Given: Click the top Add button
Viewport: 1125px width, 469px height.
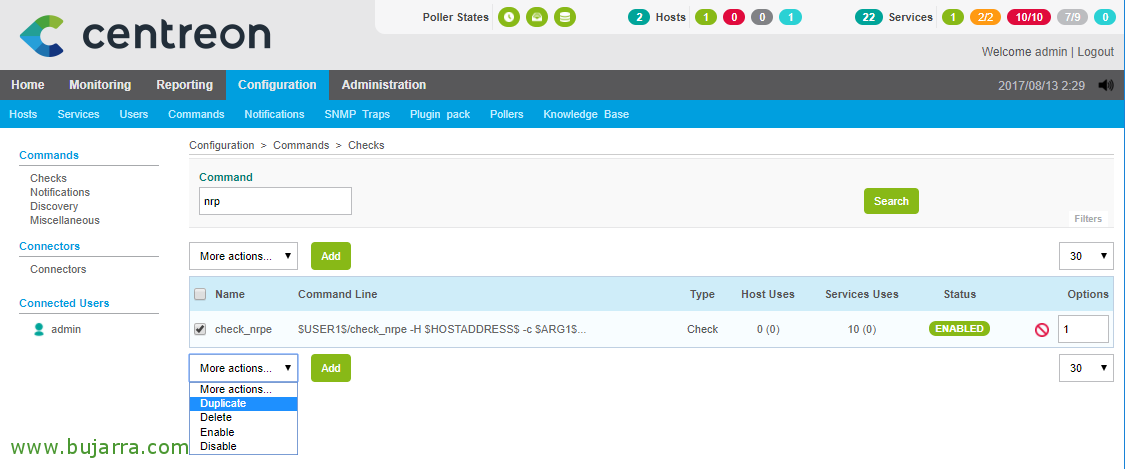Looking at the screenshot, I should click(x=331, y=256).
